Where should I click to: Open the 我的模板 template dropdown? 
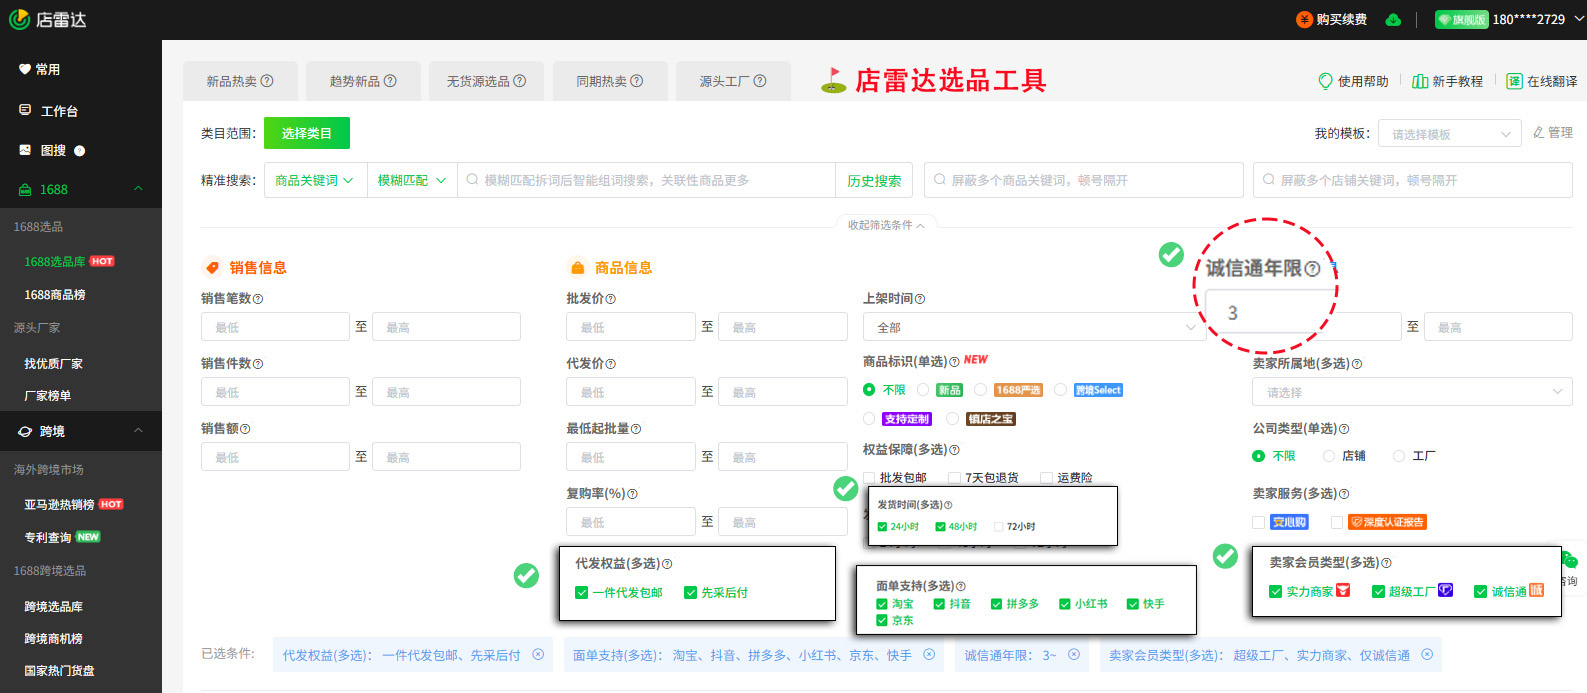click(x=1449, y=134)
